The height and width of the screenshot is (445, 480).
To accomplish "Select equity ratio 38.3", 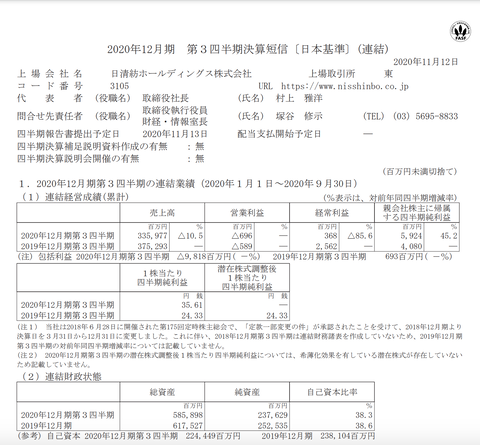I will (x=364, y=415).
